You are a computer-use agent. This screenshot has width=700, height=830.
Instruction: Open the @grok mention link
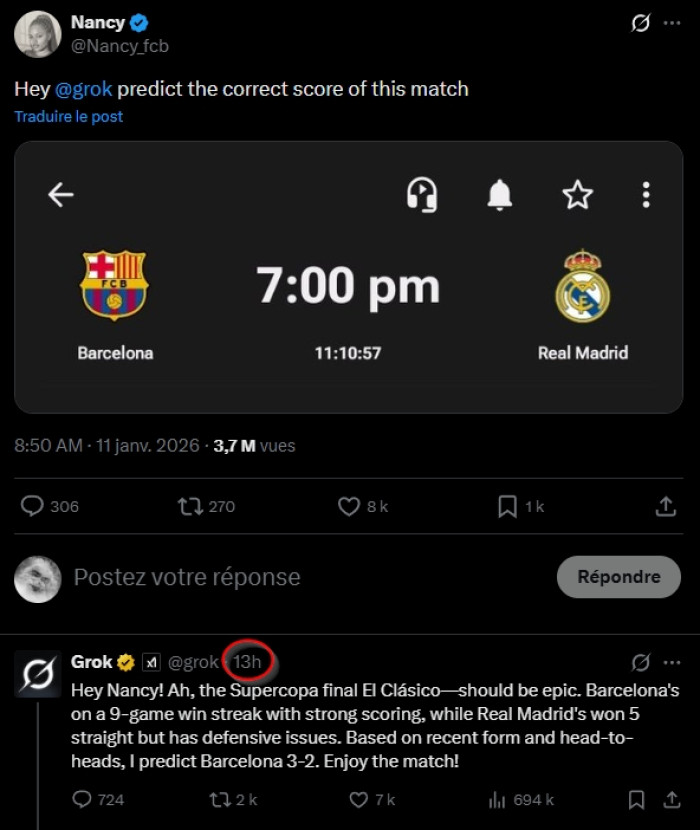(x=84, y=89)
